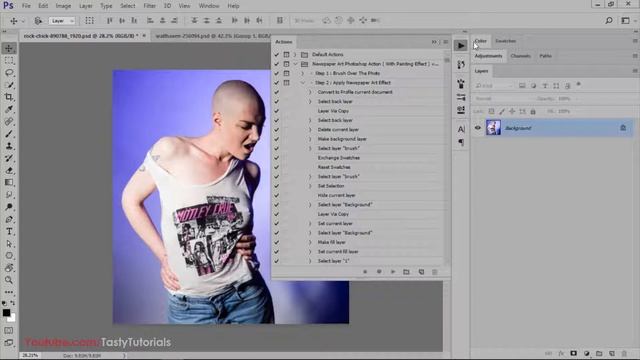640x360 pixels.
Task: Open the Image menu
Action: point(63,6)
